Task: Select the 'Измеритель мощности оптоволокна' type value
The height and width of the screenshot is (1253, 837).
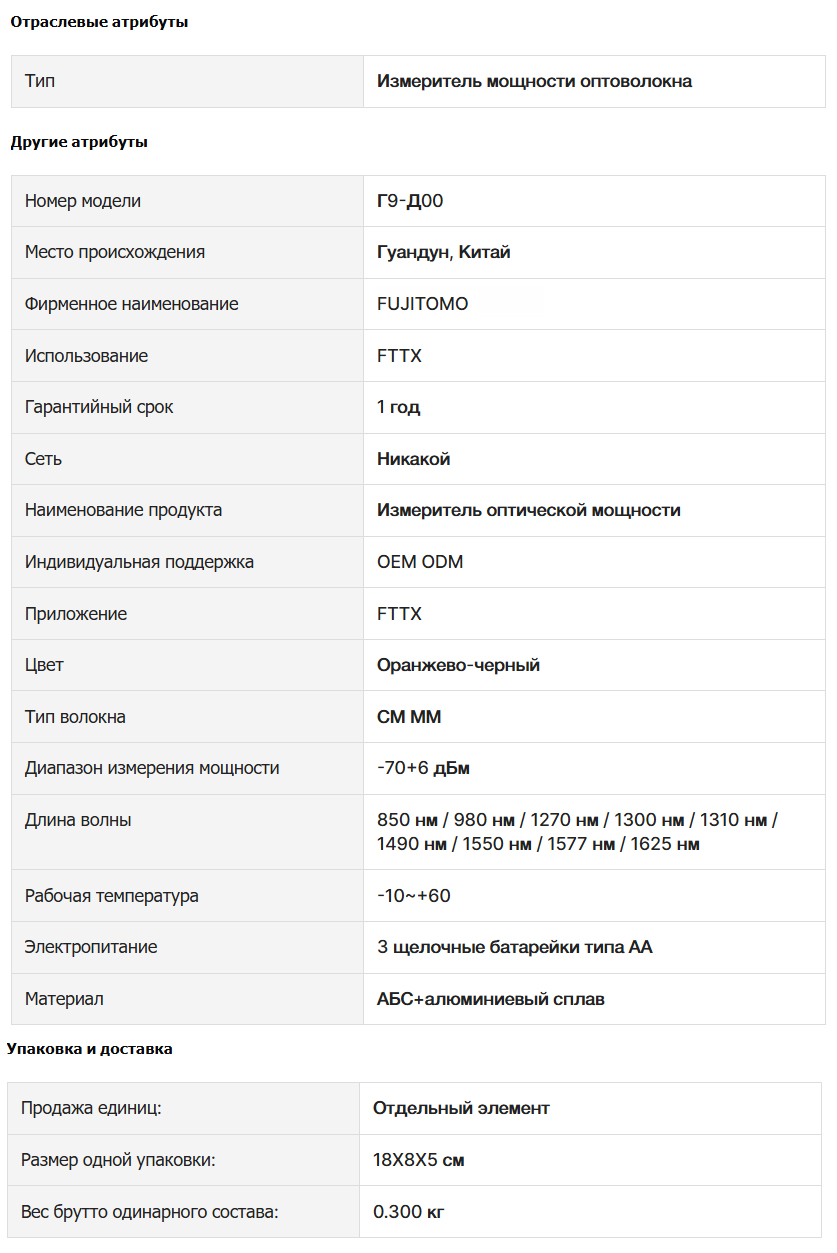Action: [535, 81]
